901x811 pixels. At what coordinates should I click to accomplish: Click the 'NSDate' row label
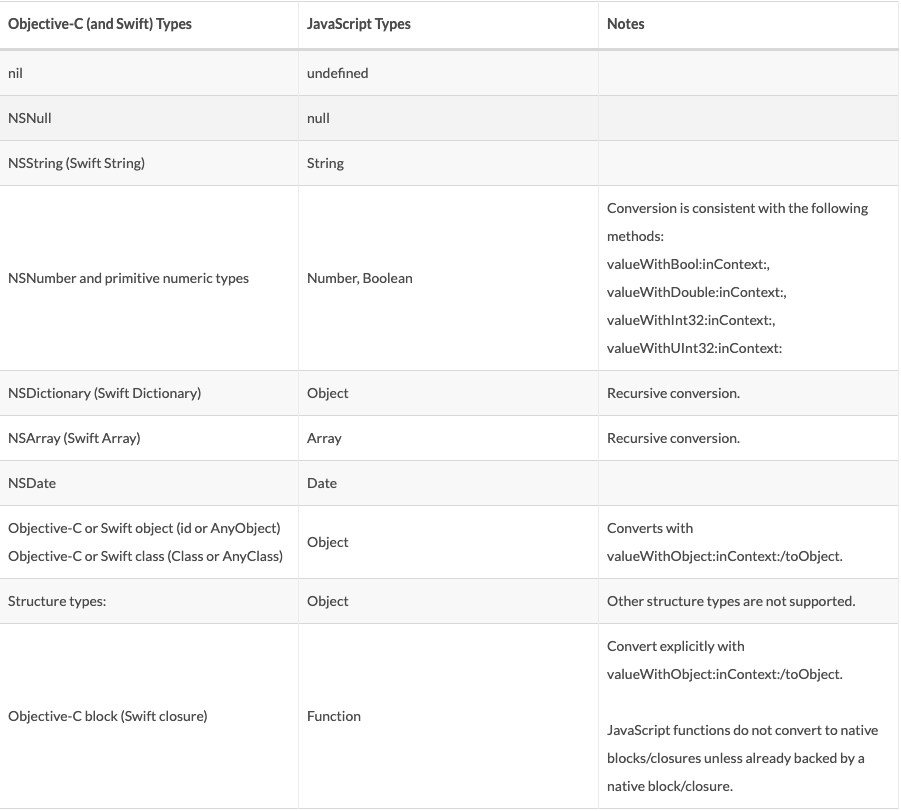pos(32,483)
